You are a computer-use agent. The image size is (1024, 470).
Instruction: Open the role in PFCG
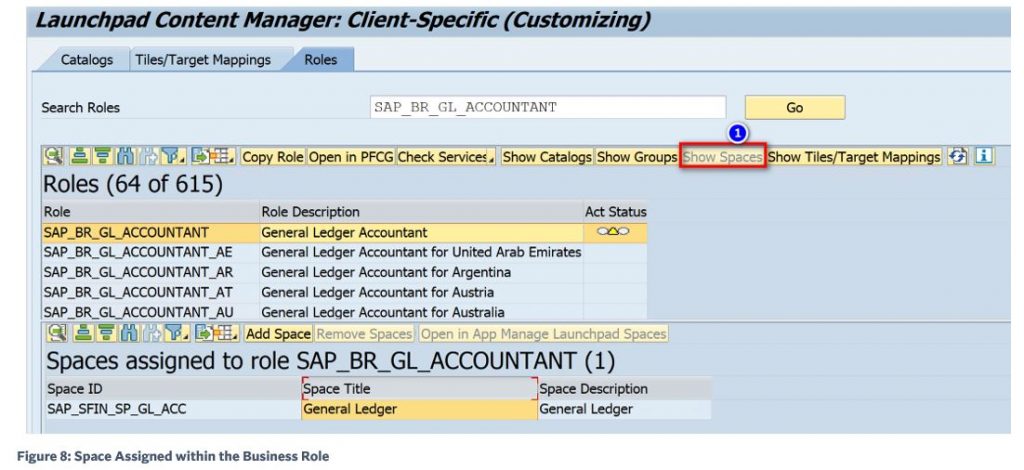351,157
